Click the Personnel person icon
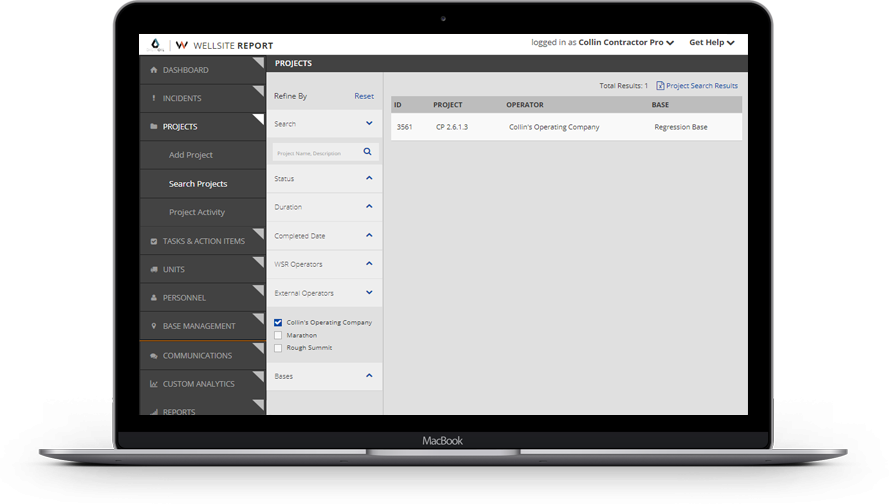This screenshot has width=889, height=504. point(154,298)
